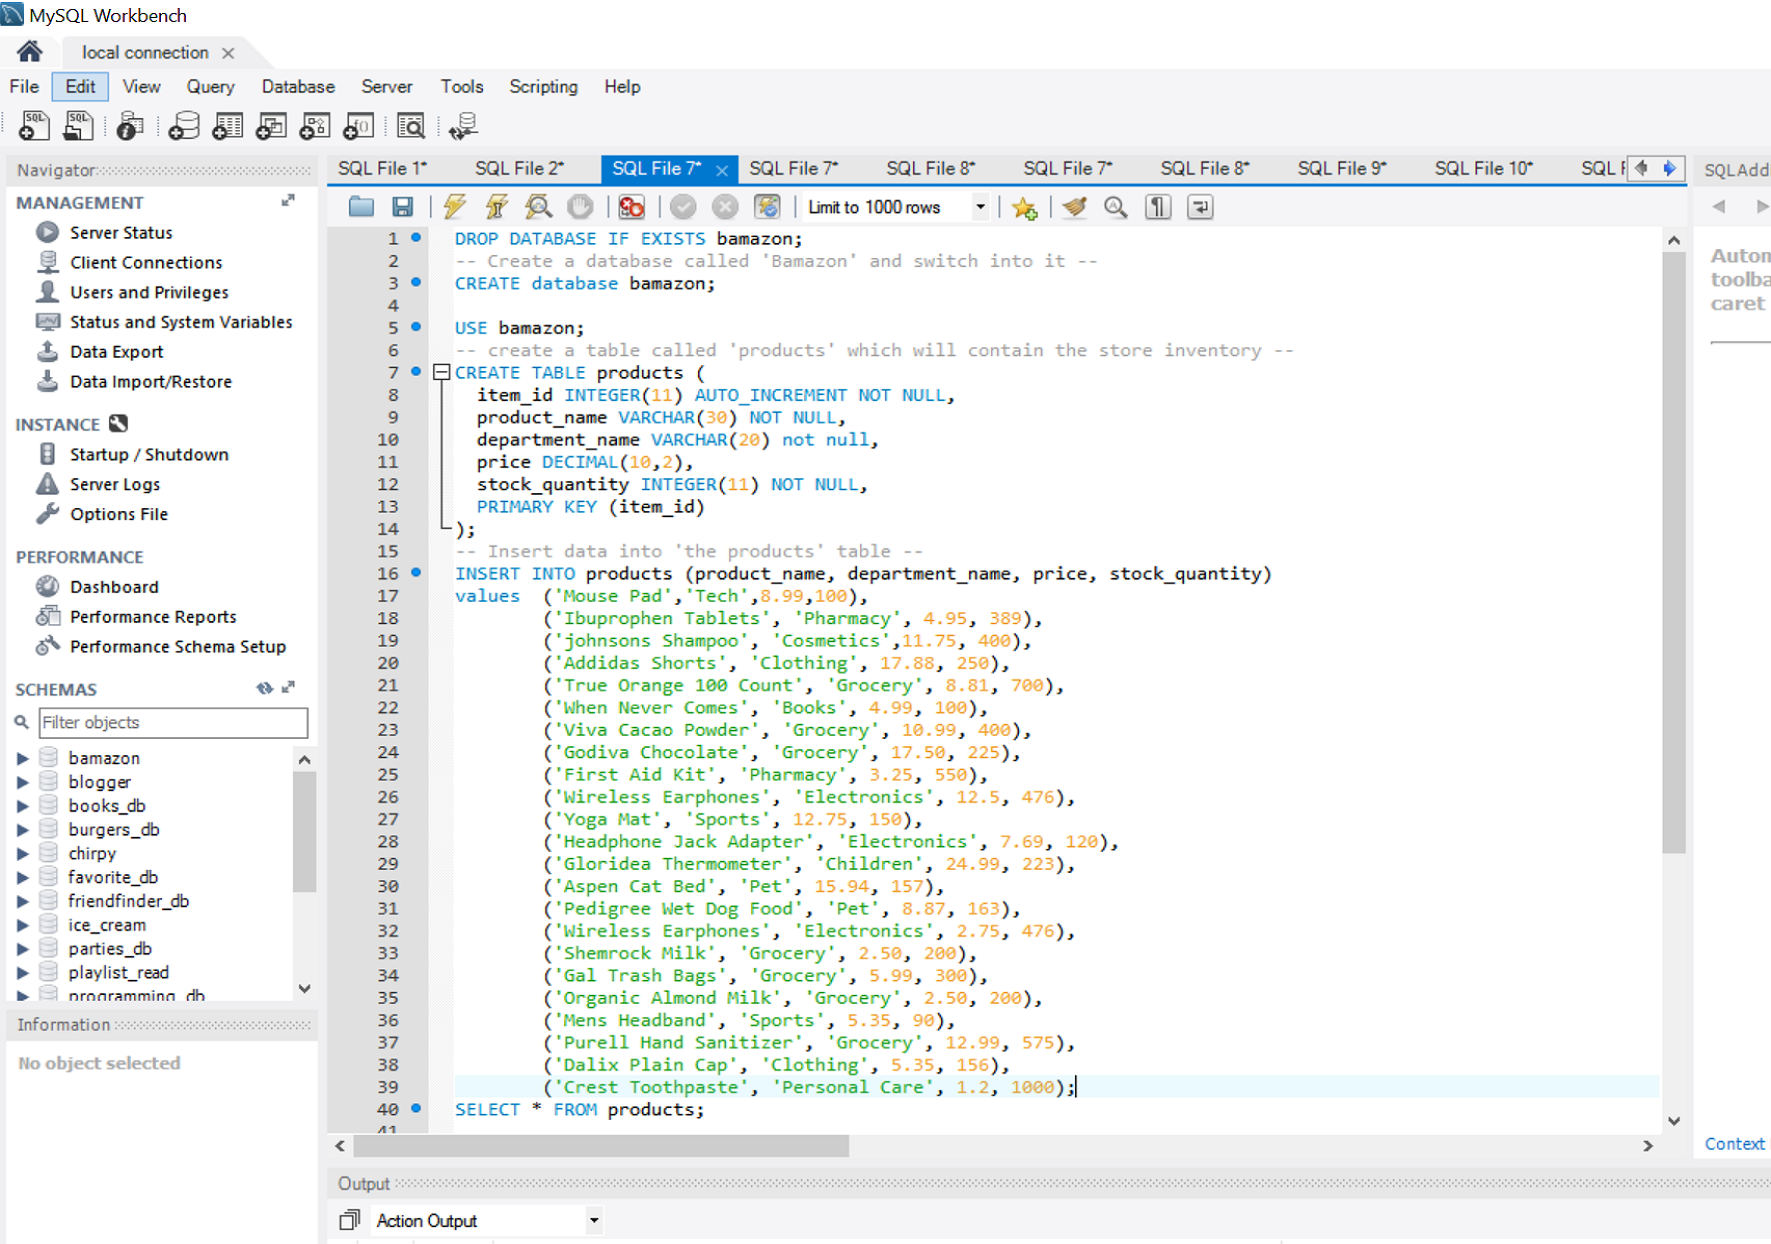Create a new schema in connected server
This screenshot has width=1771, height=1244.
click(184, 125)
